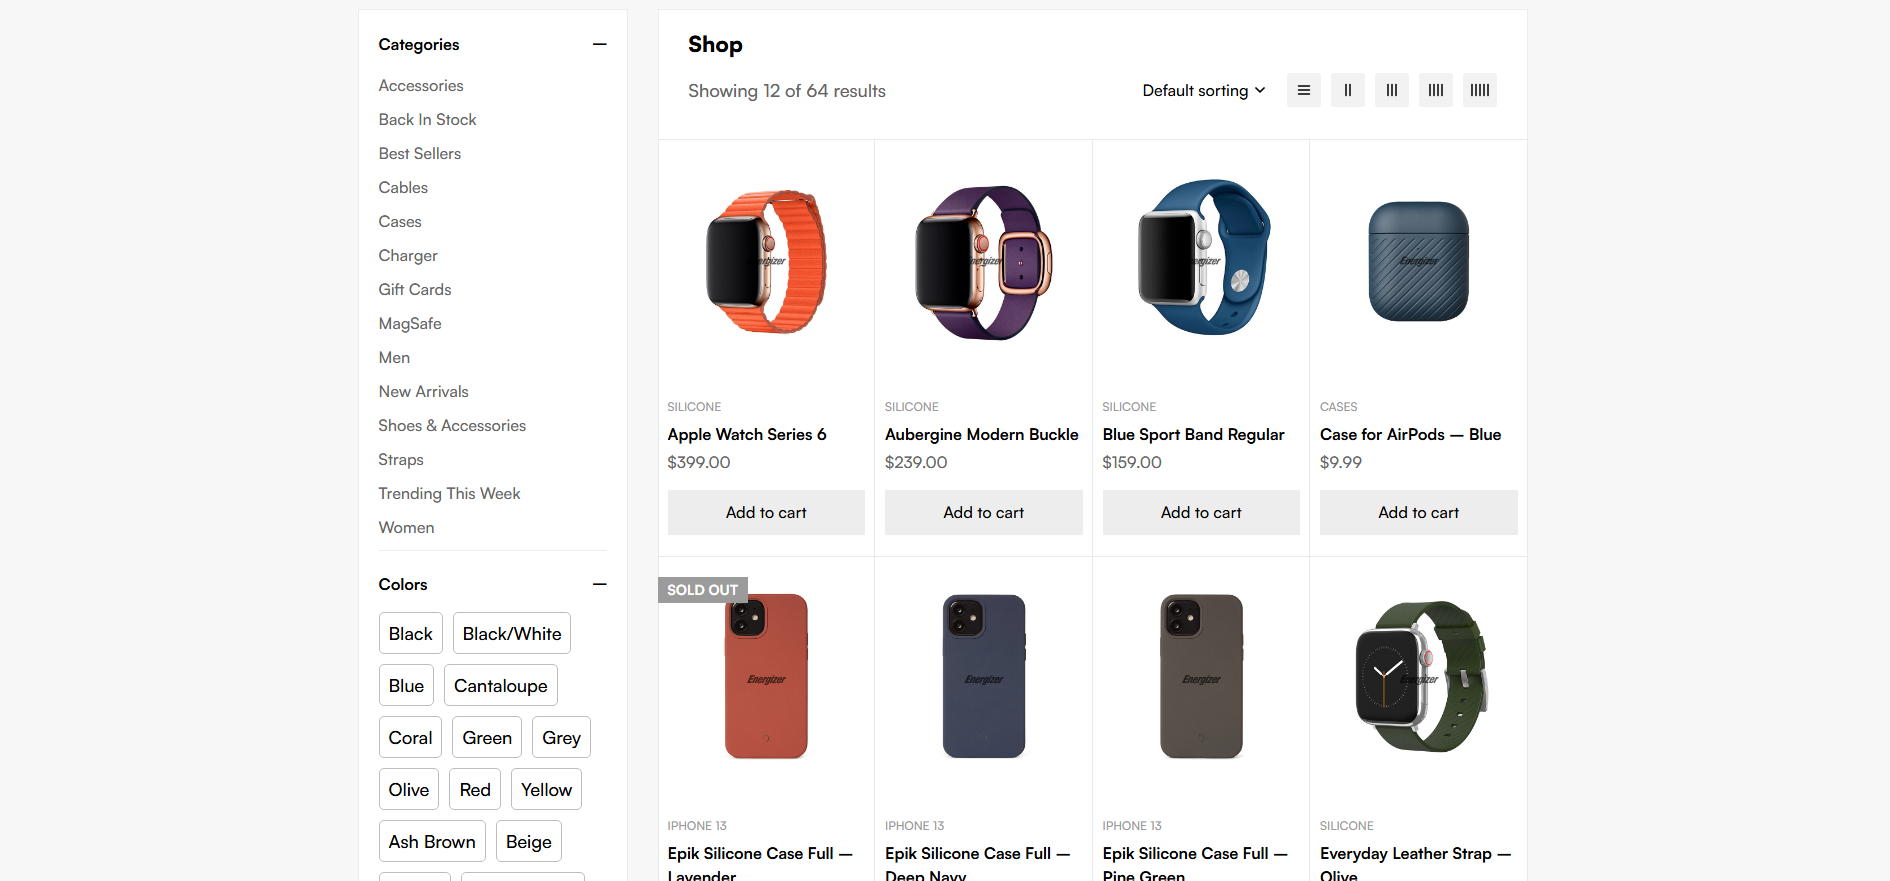
Task: Open the Aubergine Modern Buckle product image
Action: 983,262
